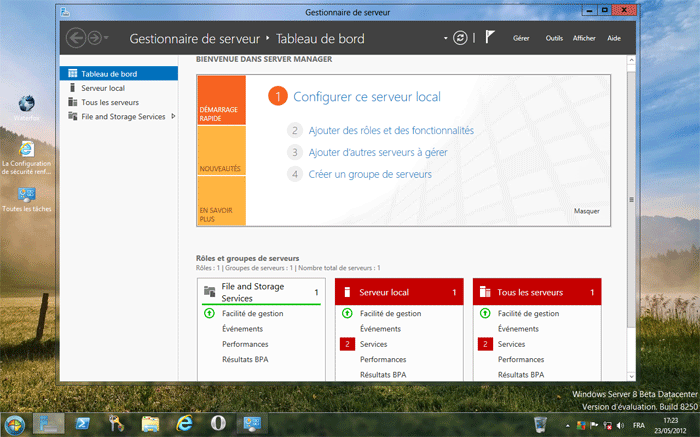Open Performances in Serveur local tile
The height and width of the screenshot is (437, 700).
tap(383, 359)
